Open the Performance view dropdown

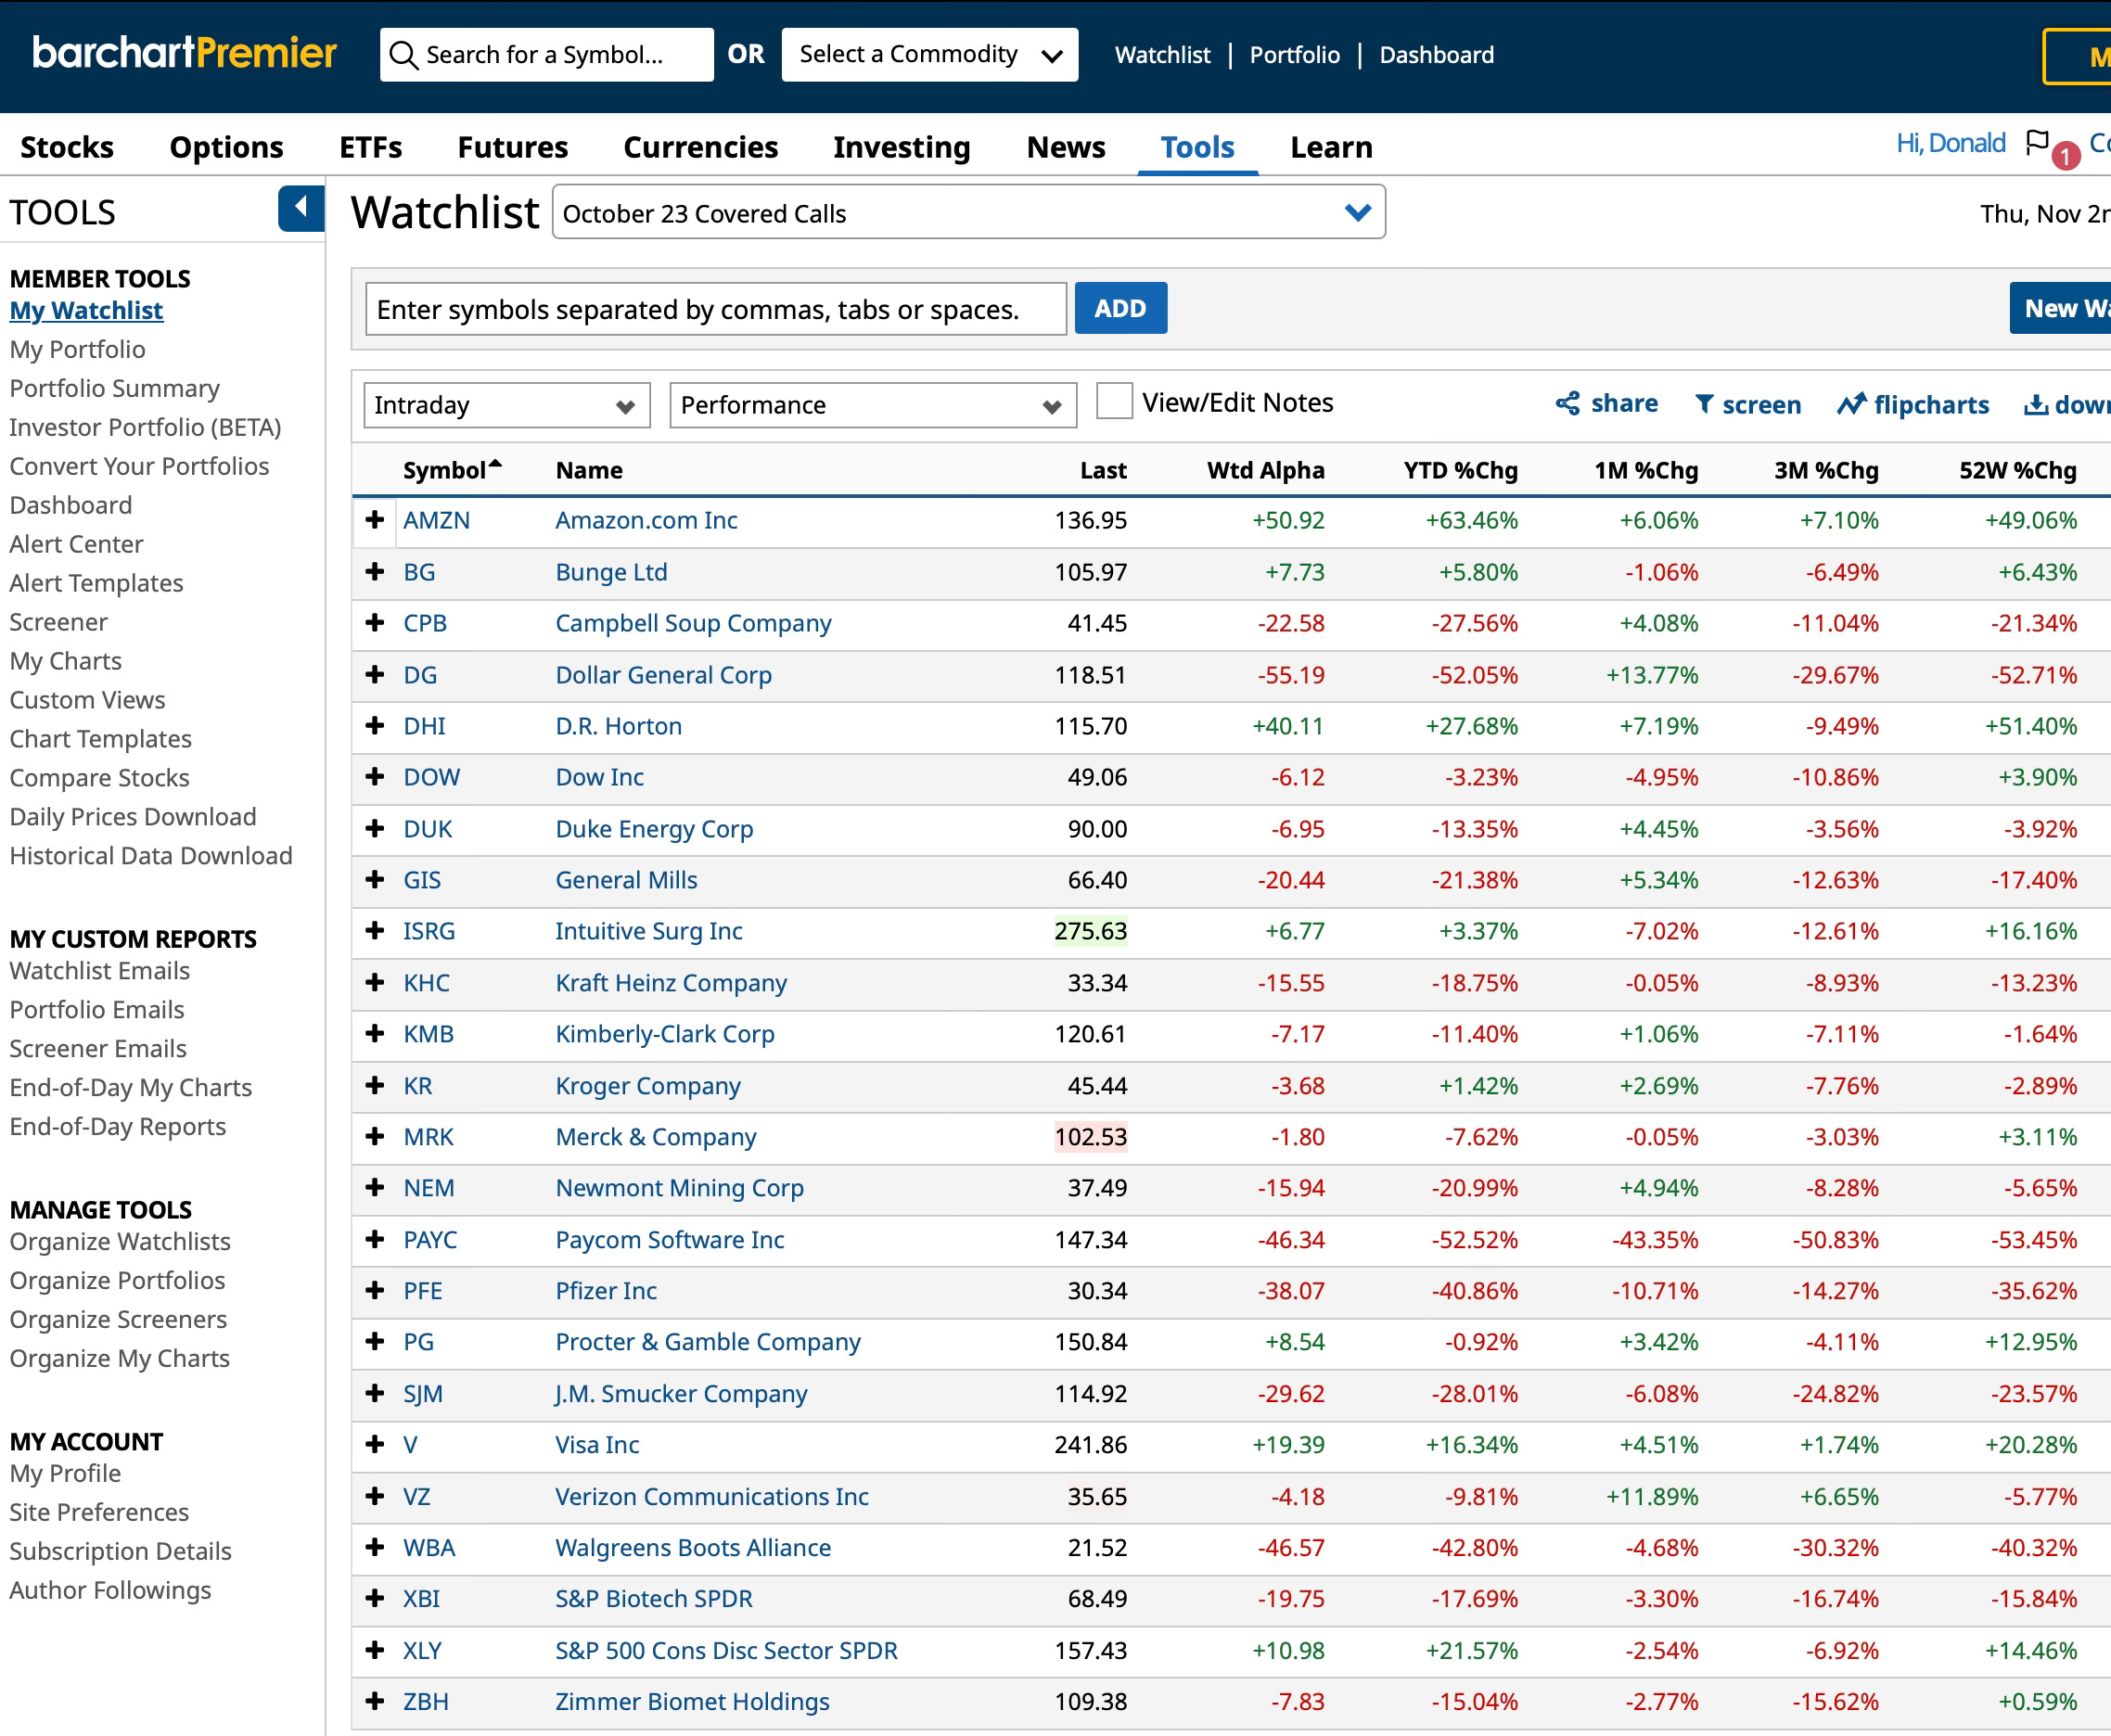pos(872,405)
